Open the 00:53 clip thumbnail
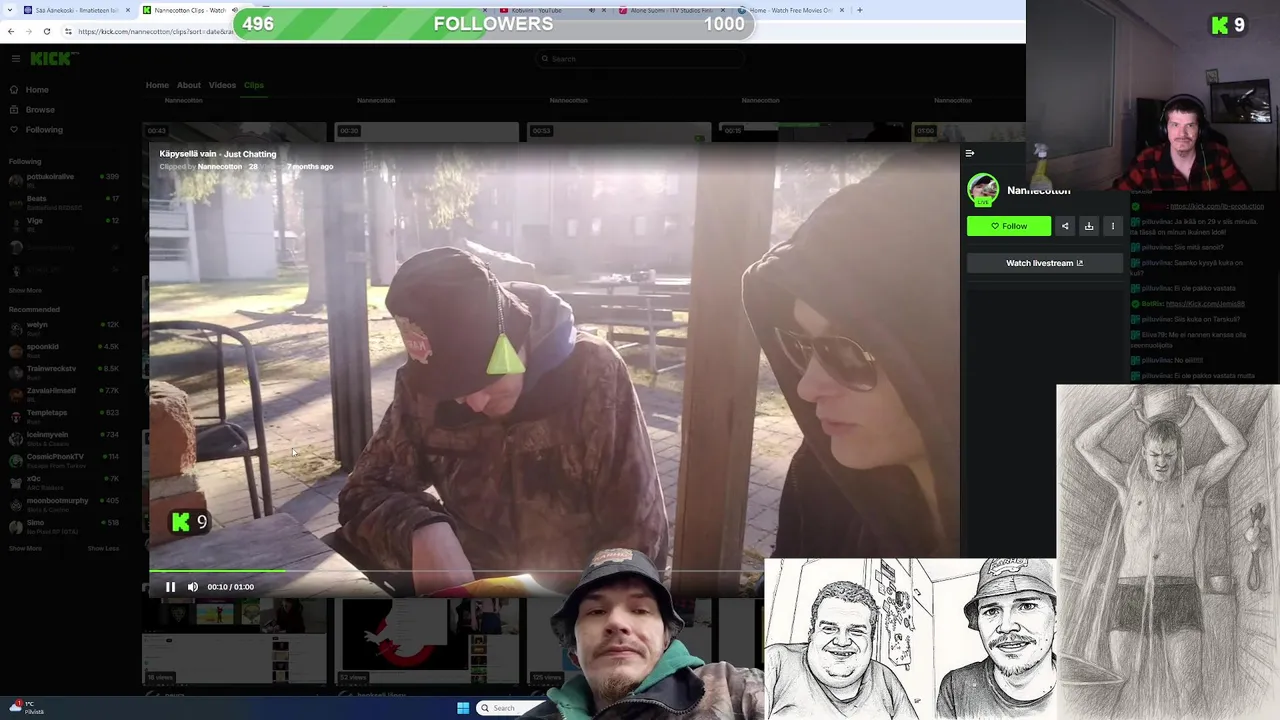This screenshot has width=1280, height=720. pyautogui.click(x=620, y=132)
